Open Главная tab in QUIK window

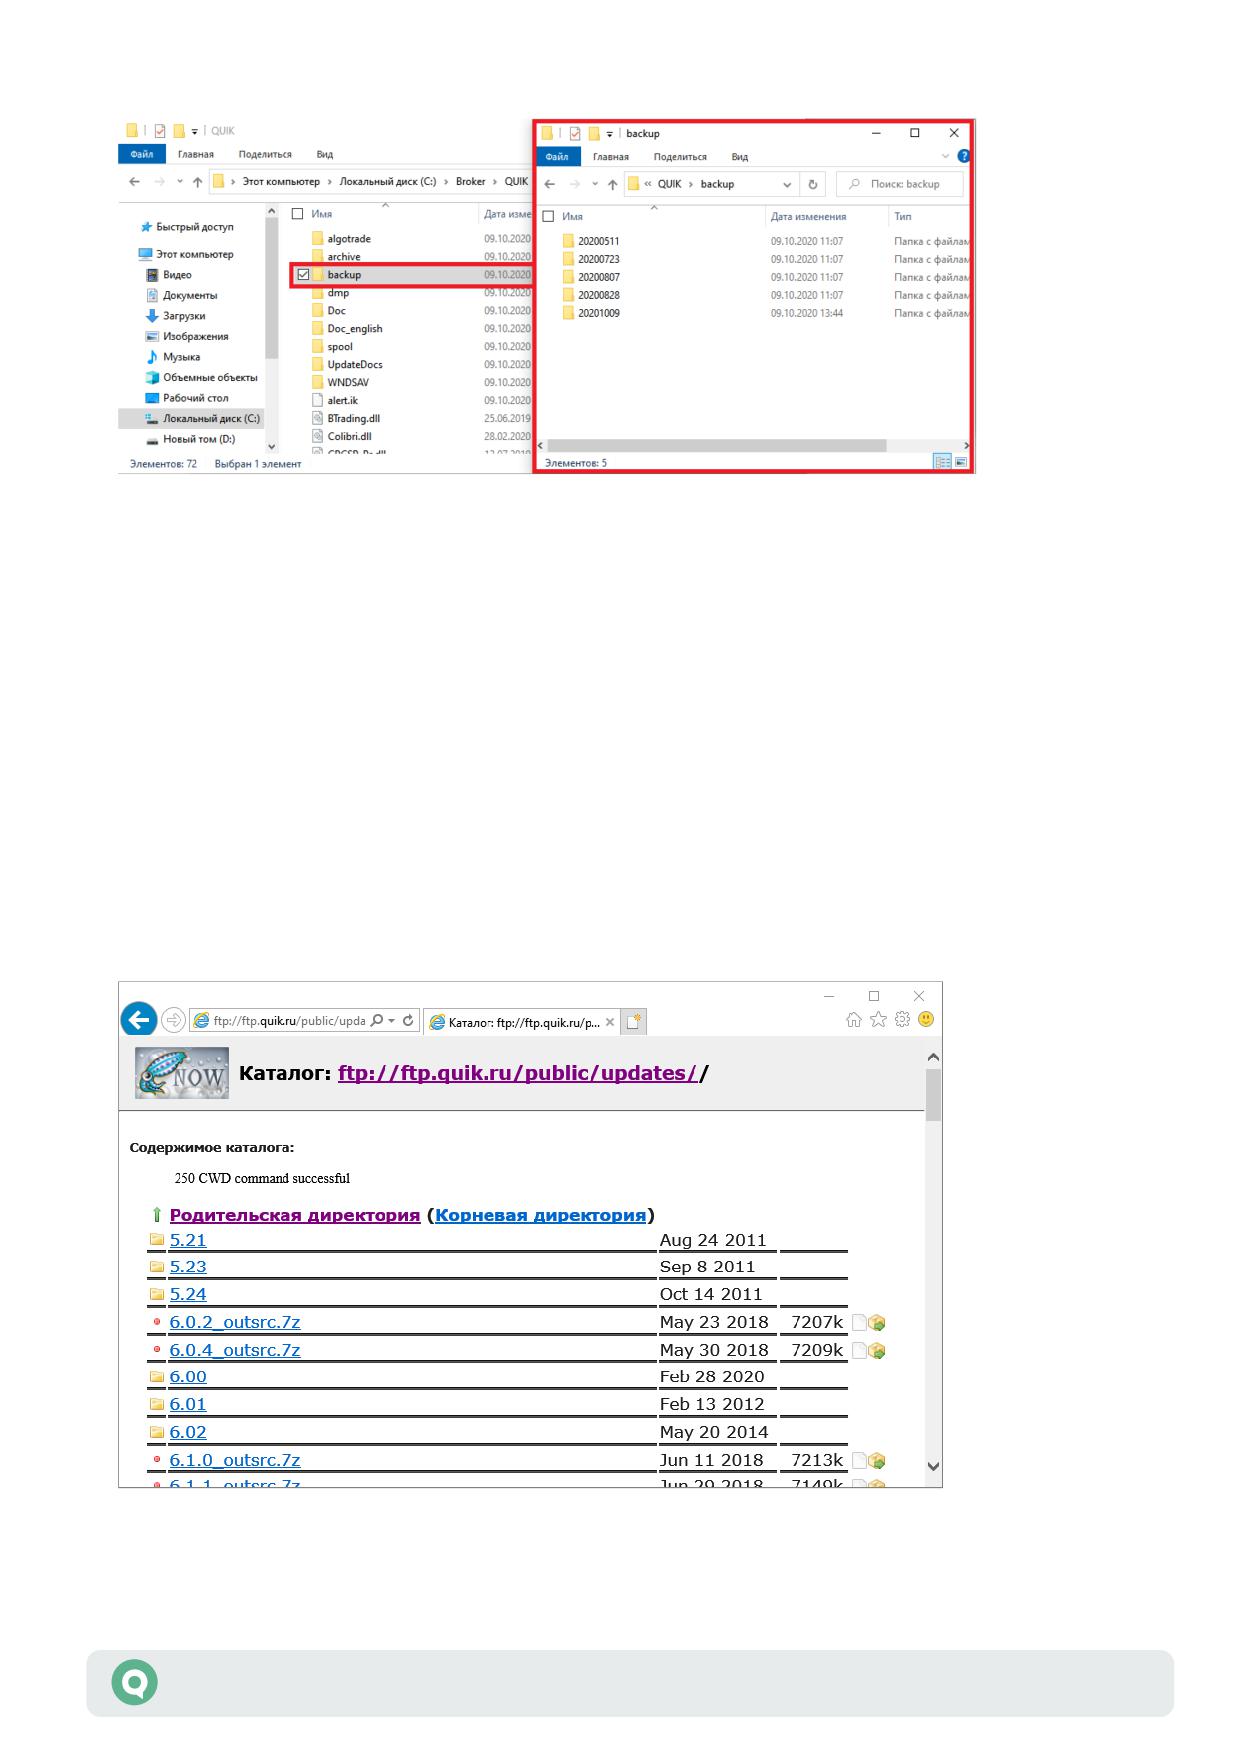coord(196,154)
